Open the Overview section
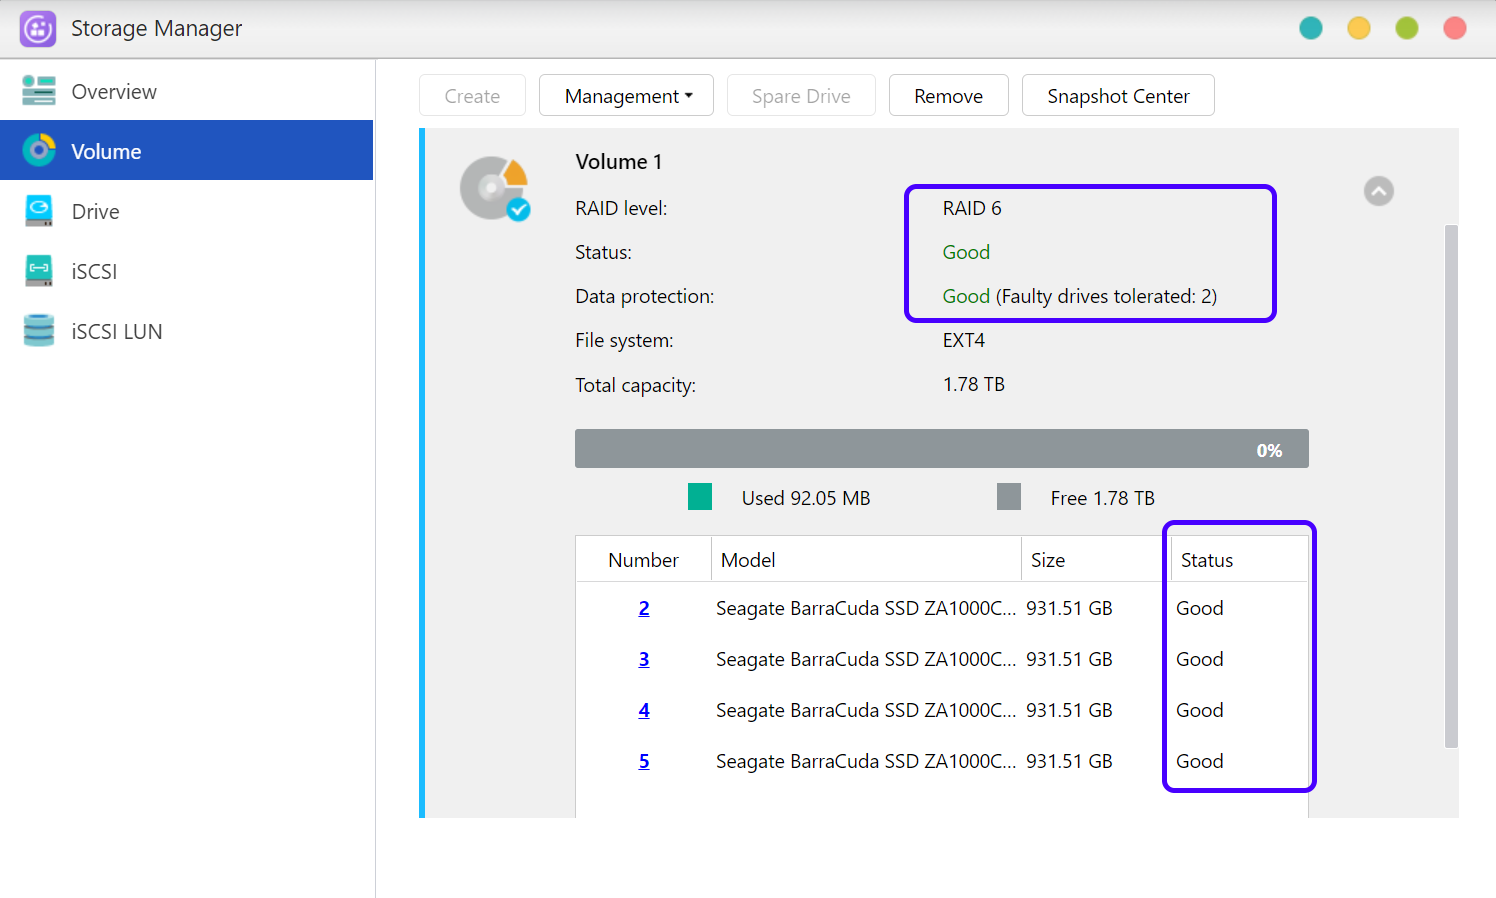 point(114,92)
